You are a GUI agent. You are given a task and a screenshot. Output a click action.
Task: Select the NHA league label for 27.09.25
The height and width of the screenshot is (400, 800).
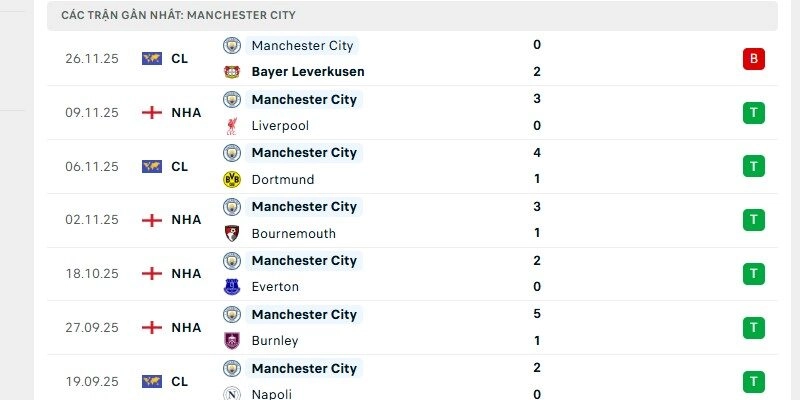pos(186,327)
